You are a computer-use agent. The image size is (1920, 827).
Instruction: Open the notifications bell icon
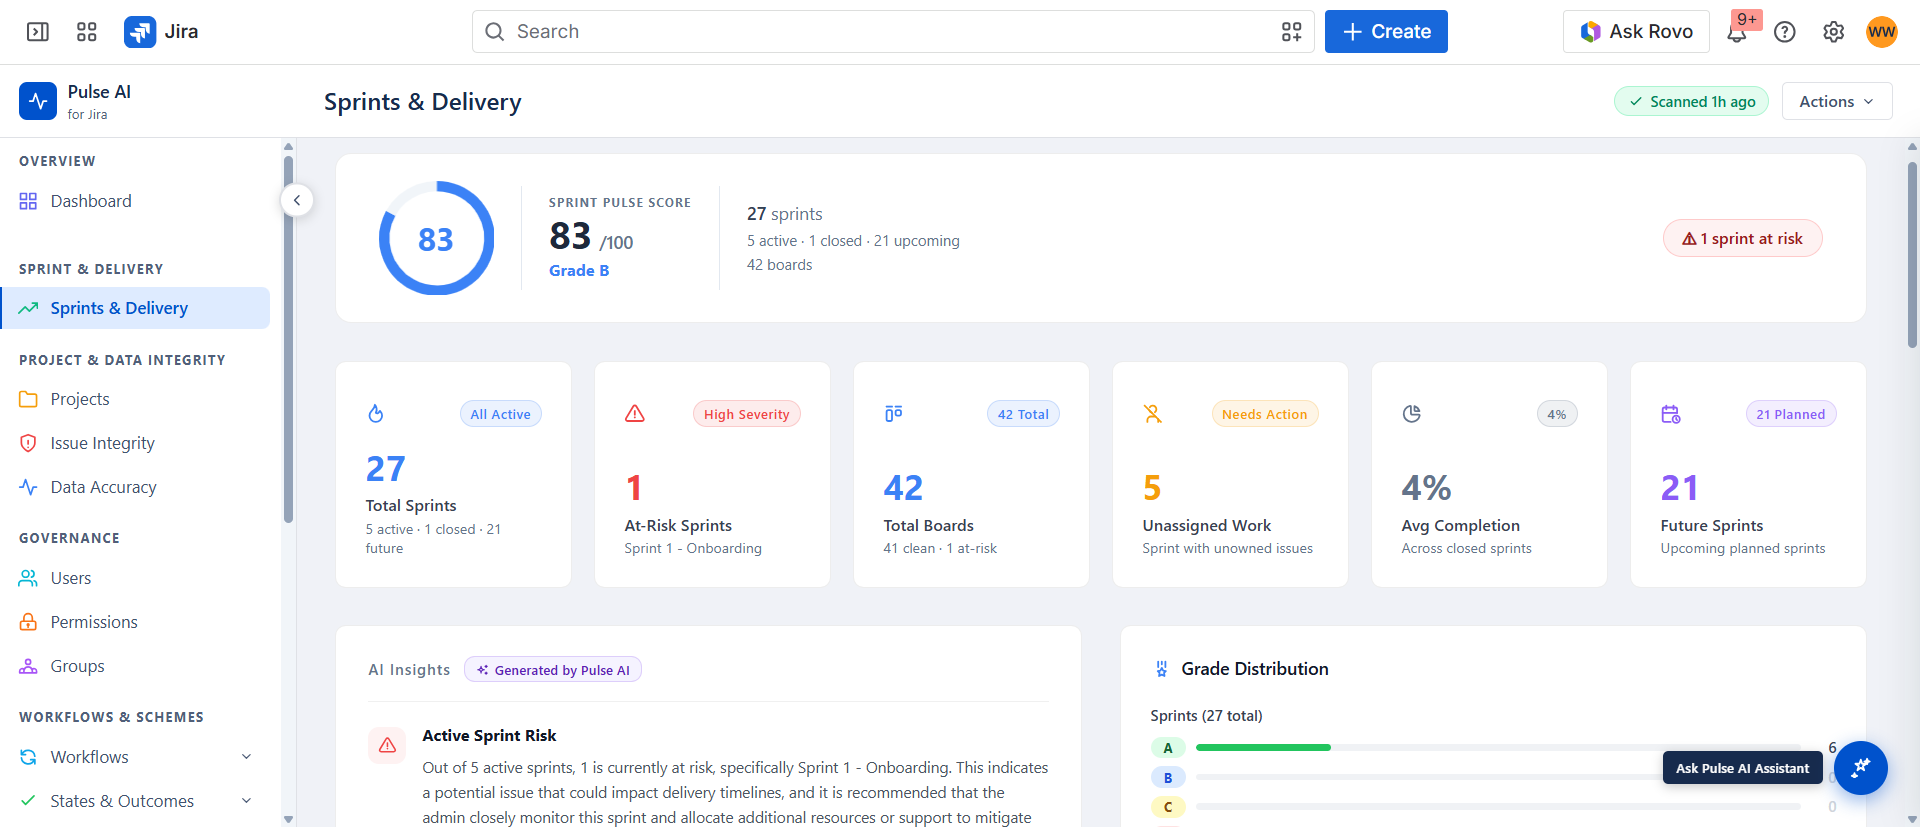click(1737, 32)
